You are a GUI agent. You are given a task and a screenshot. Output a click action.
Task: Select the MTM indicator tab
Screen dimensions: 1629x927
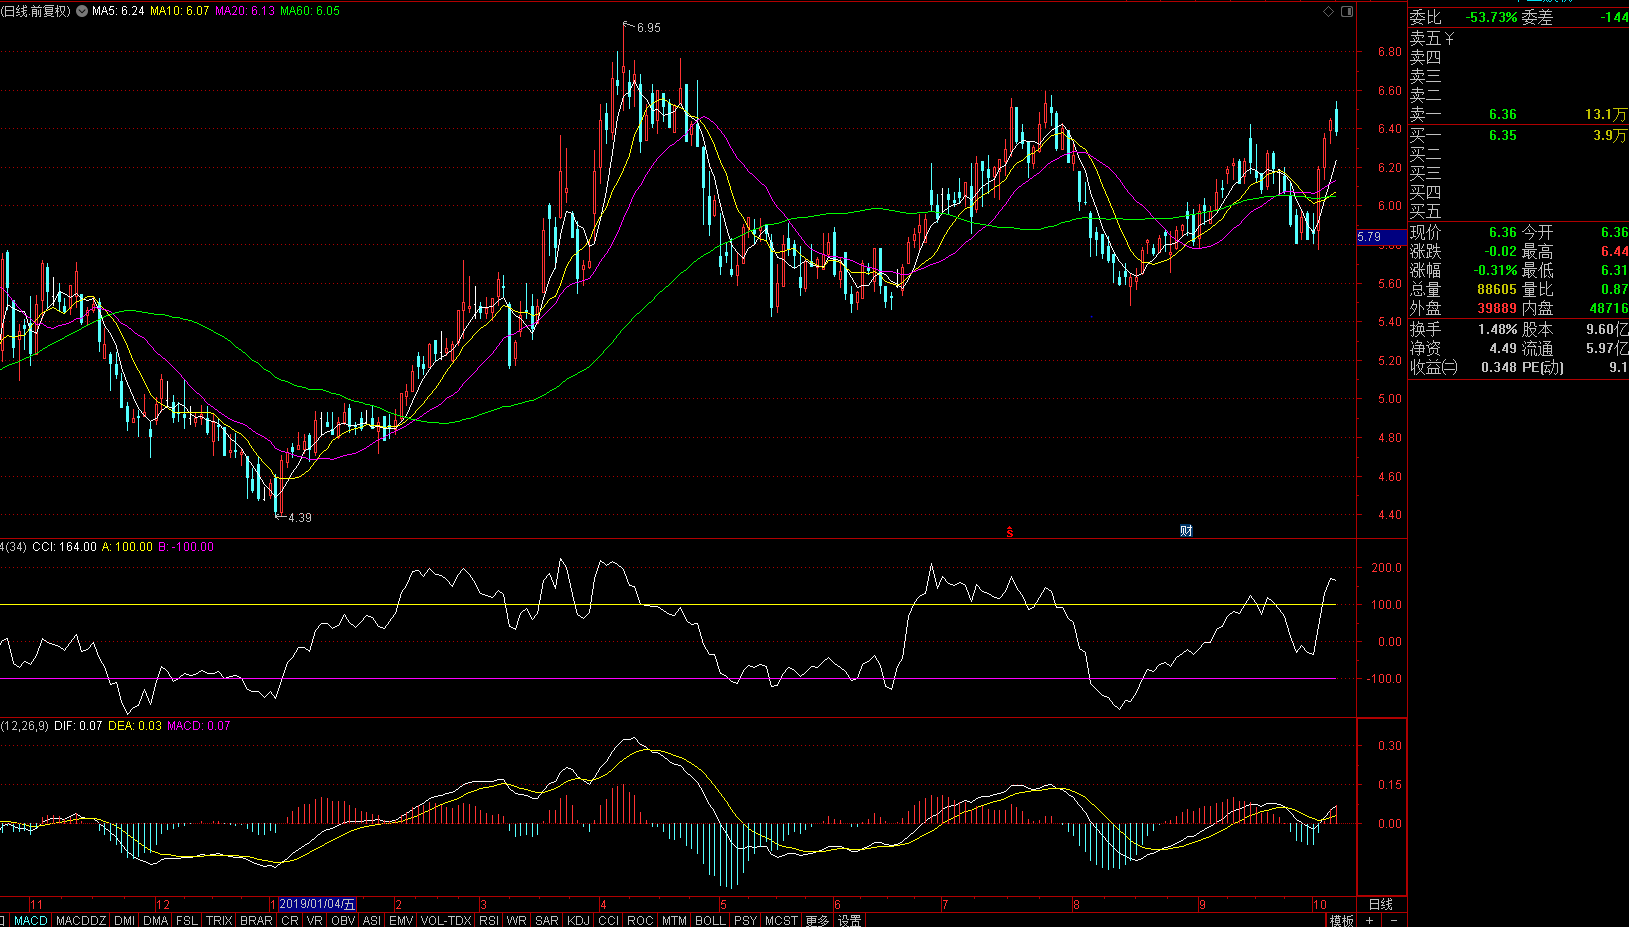click(x=675, y=920)
